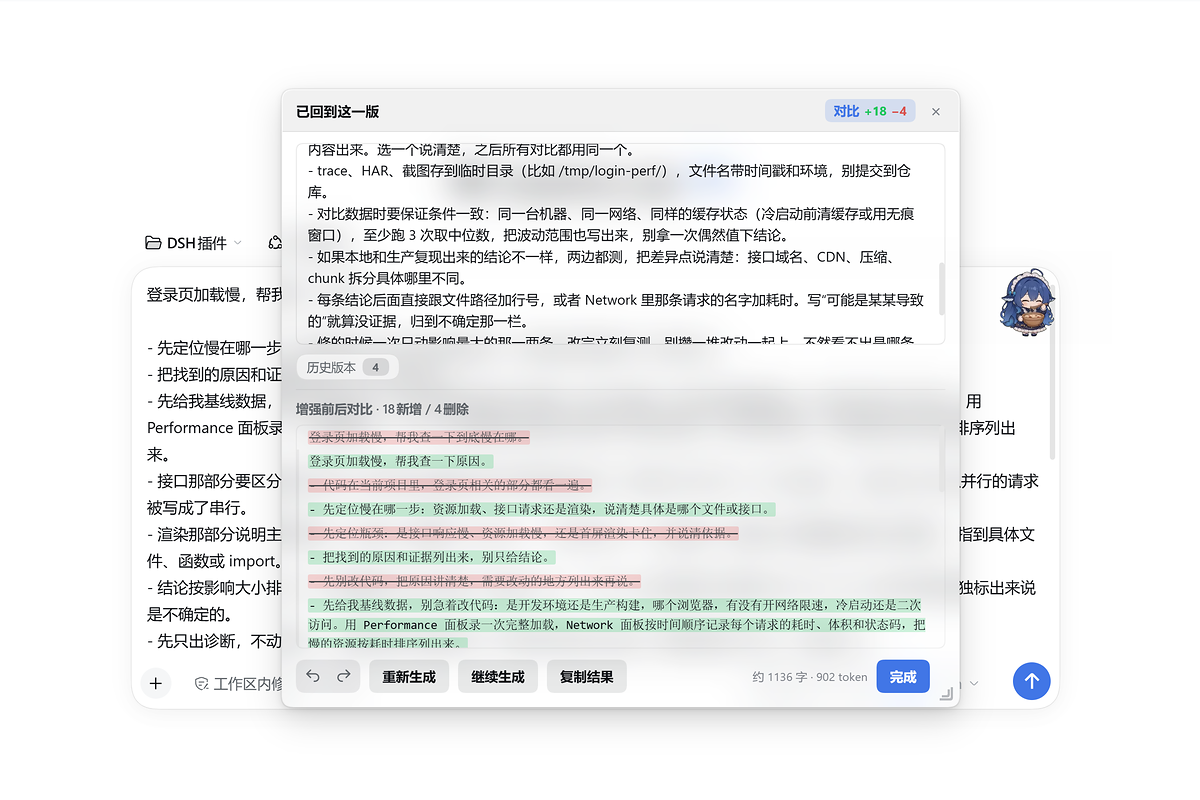Click added line 先定位慢在哪一步
Image resolution: width=1200 pixels, height=800 pixels.
click(541, 509)
